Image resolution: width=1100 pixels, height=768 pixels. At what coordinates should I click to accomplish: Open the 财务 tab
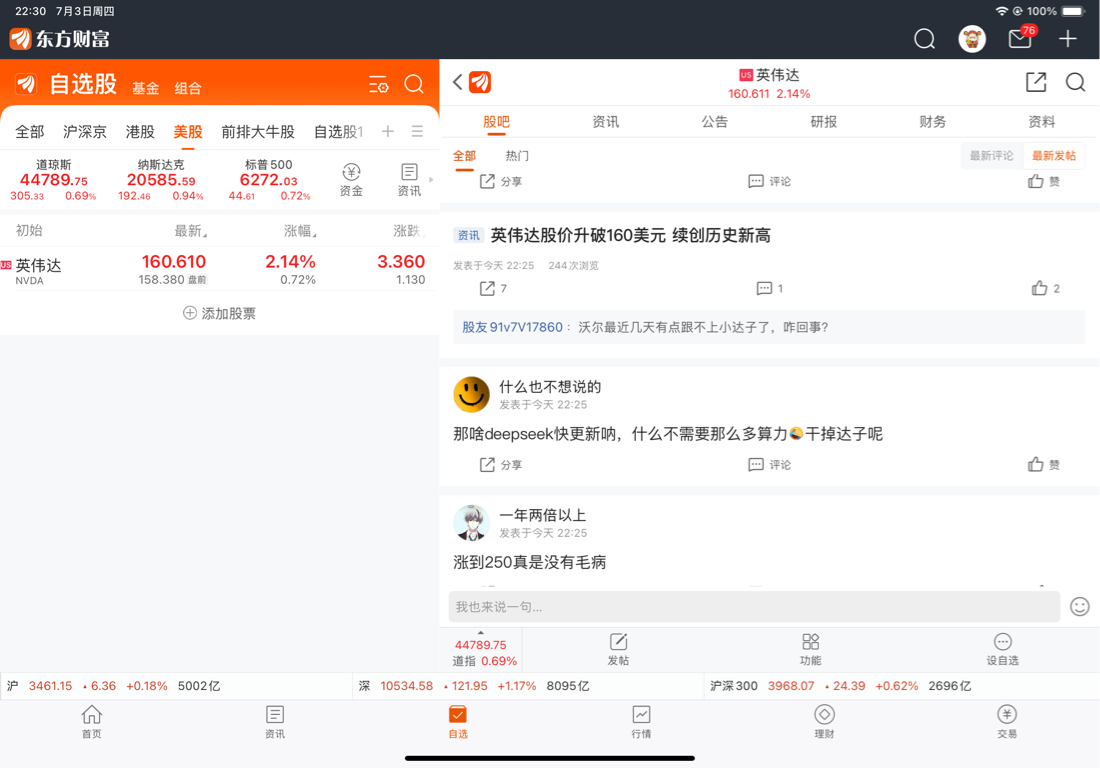click(x=932, y=122)
